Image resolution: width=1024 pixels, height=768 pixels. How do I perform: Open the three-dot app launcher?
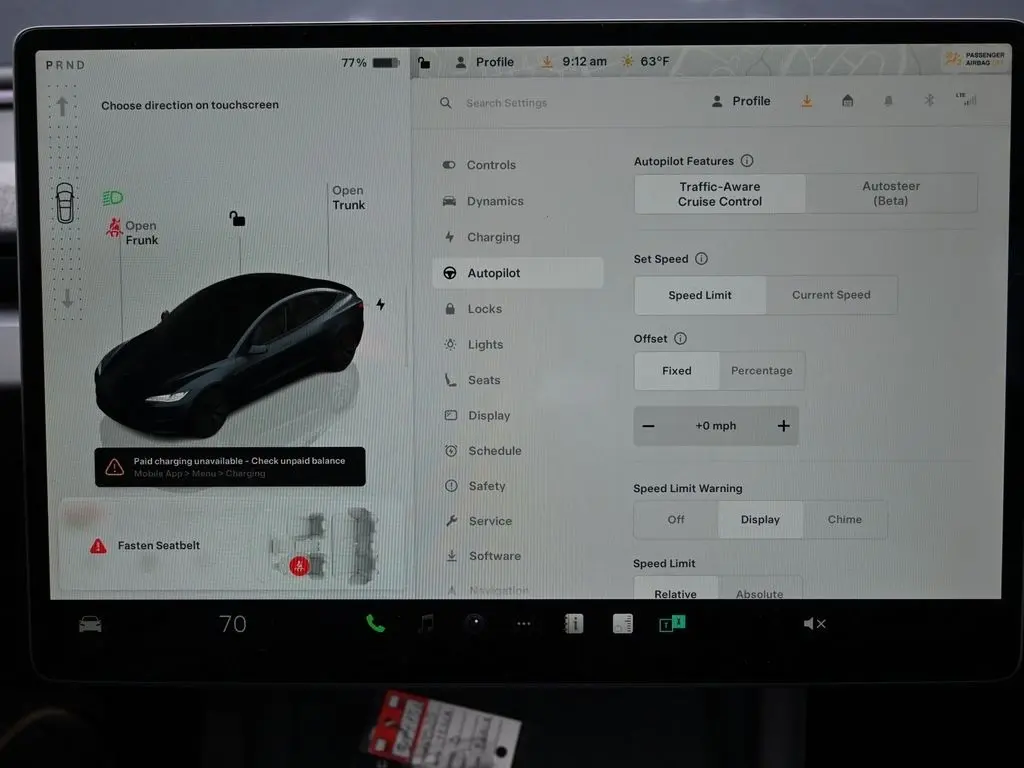[x=524, y=624]
